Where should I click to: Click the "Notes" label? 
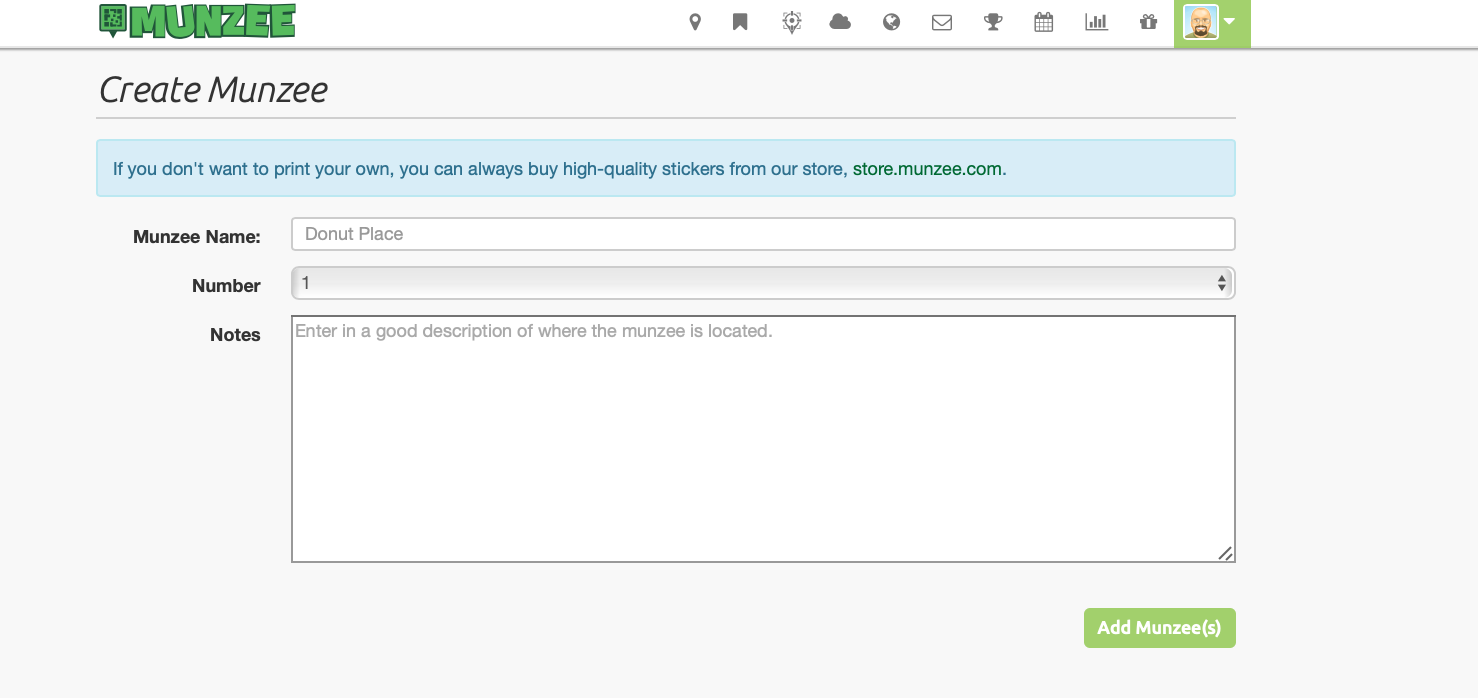[x=235, y=335]
